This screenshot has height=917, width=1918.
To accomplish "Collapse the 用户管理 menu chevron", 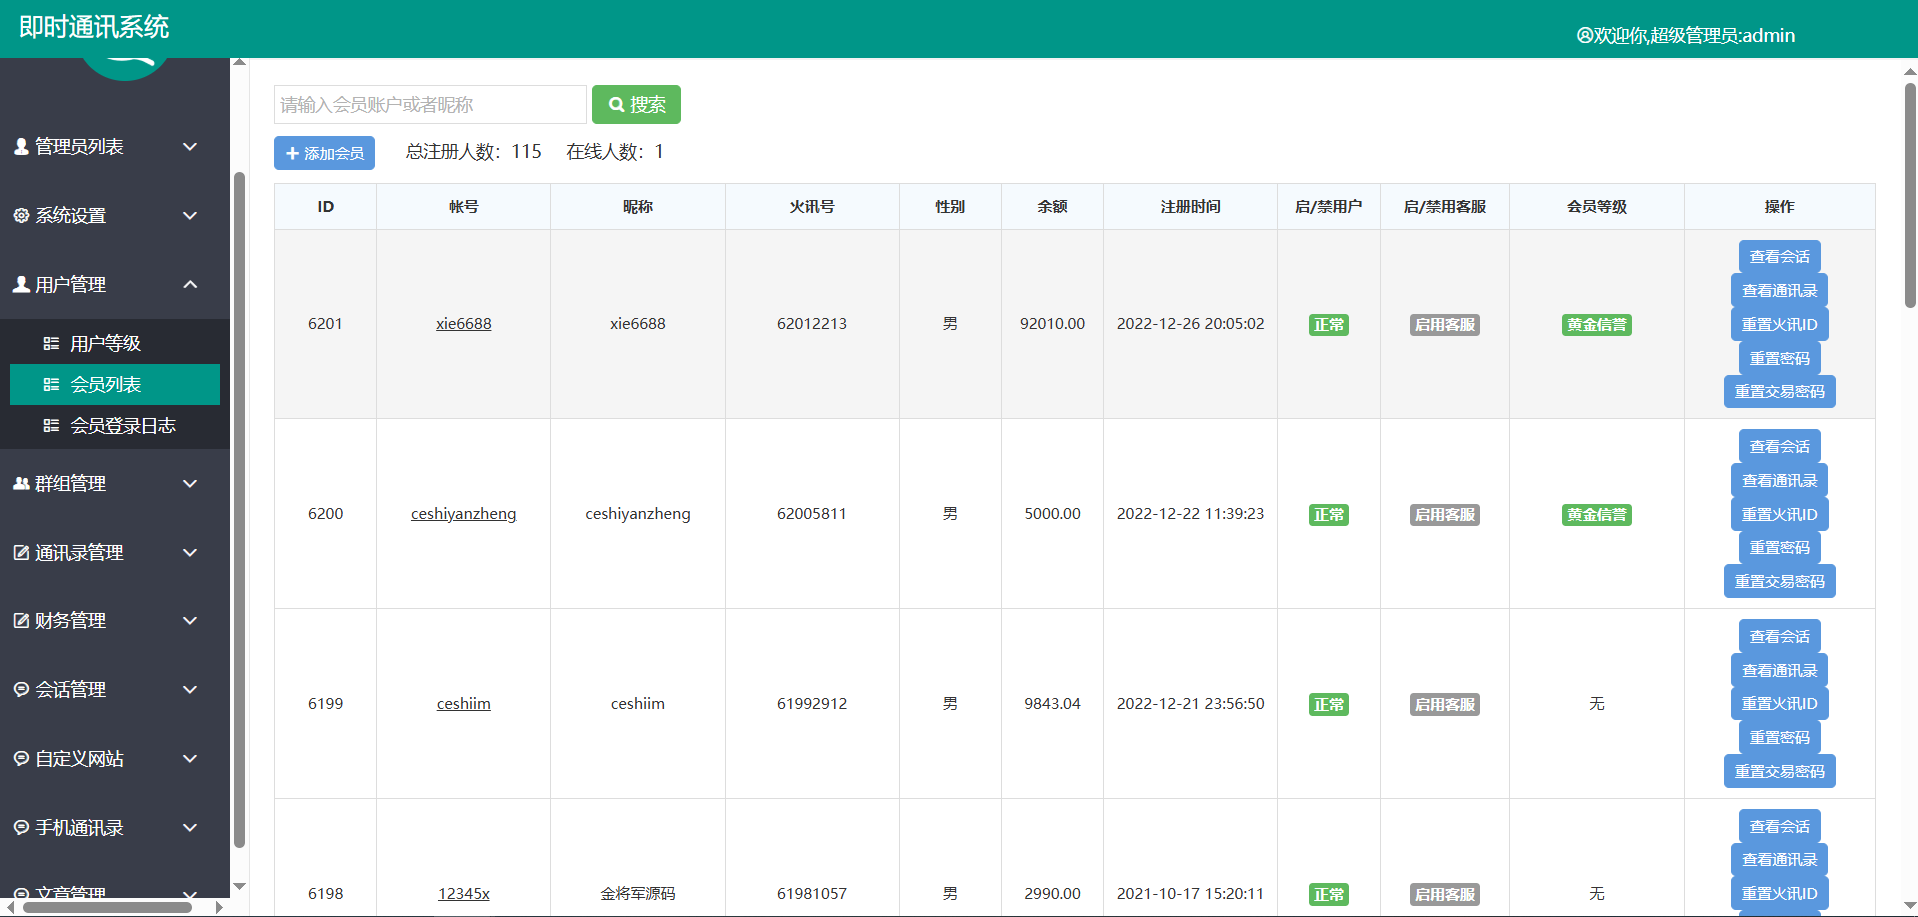I will 190,285.
